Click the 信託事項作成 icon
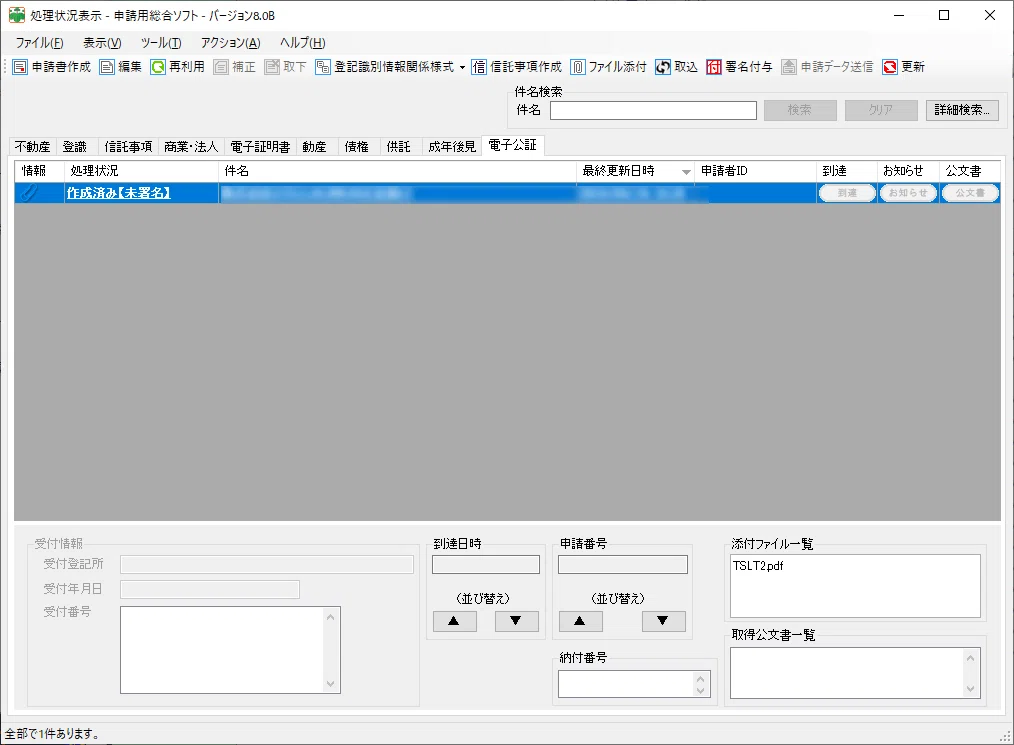 coord(479,67)
